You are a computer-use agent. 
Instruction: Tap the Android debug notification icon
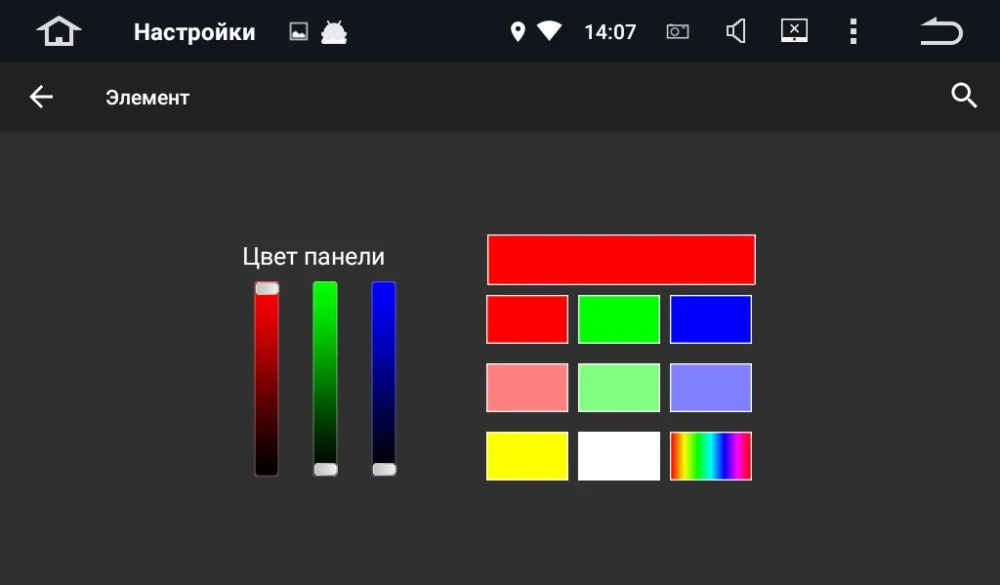coord(333,32)
